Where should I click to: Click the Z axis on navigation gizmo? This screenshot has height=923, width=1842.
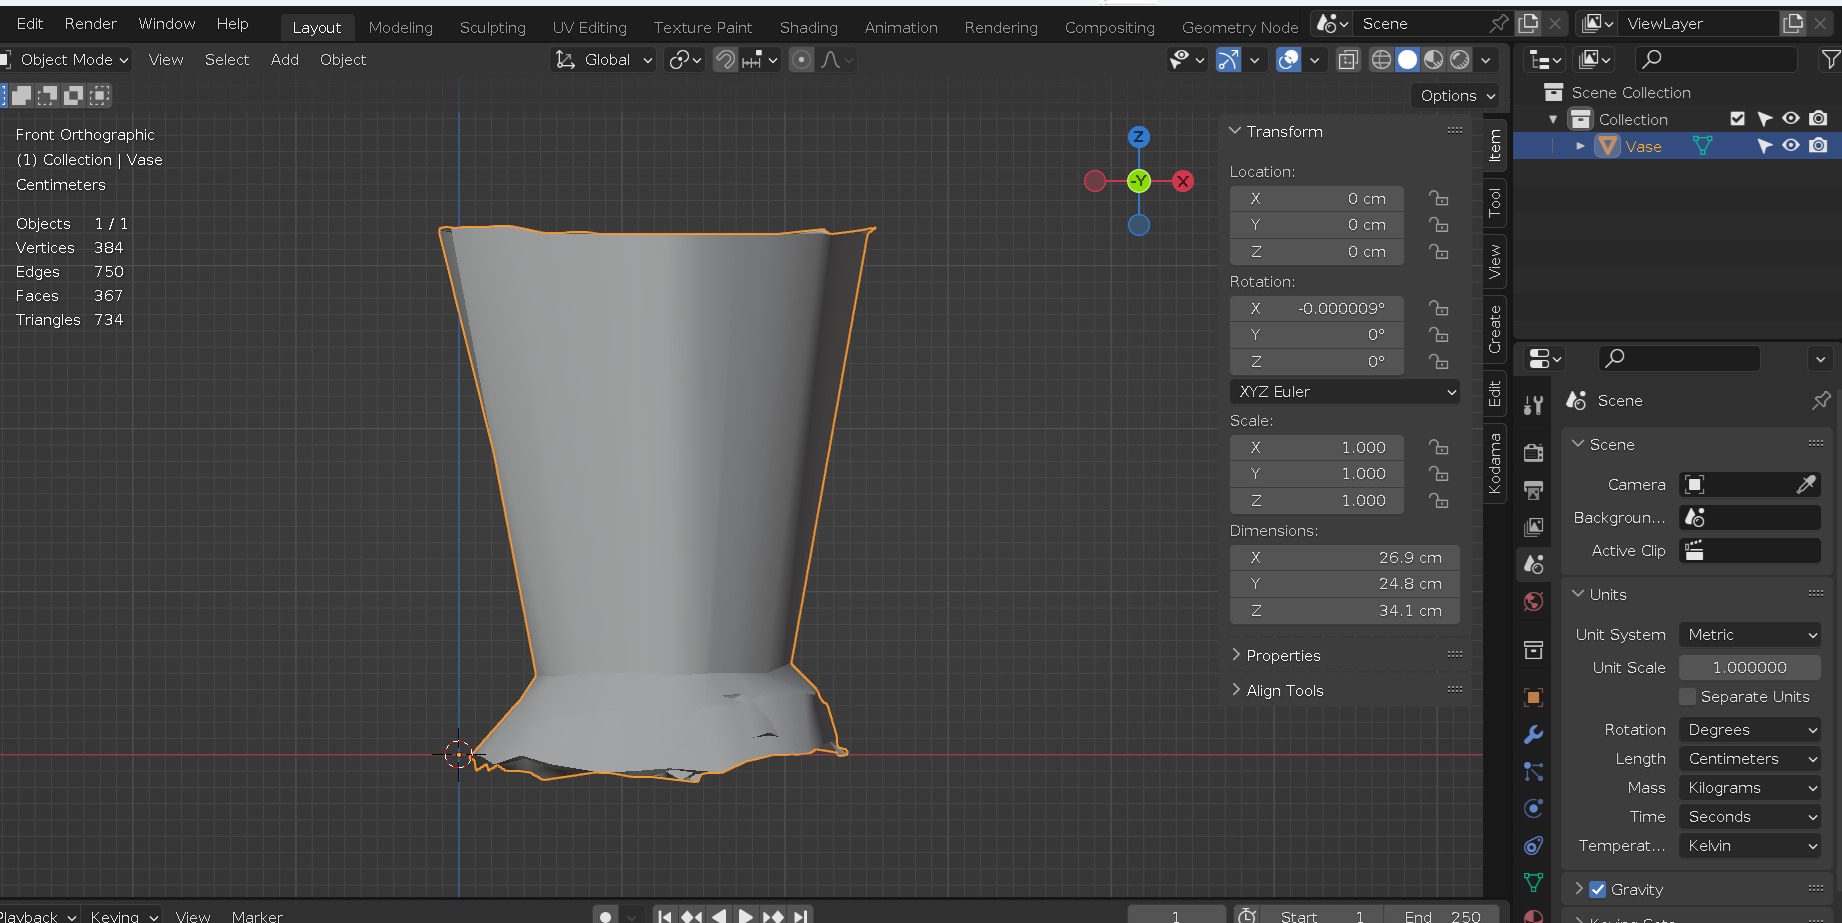click(1138, 137)
